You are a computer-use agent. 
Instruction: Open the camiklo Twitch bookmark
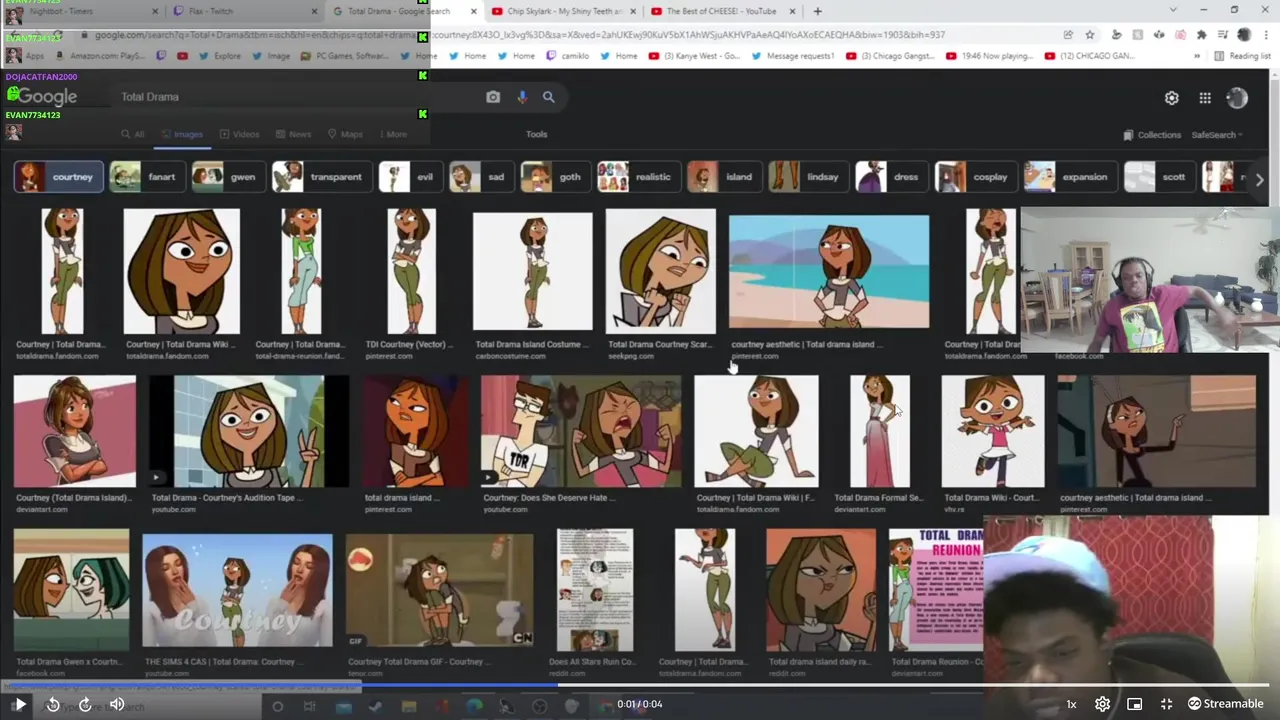[x=567, y=56]
